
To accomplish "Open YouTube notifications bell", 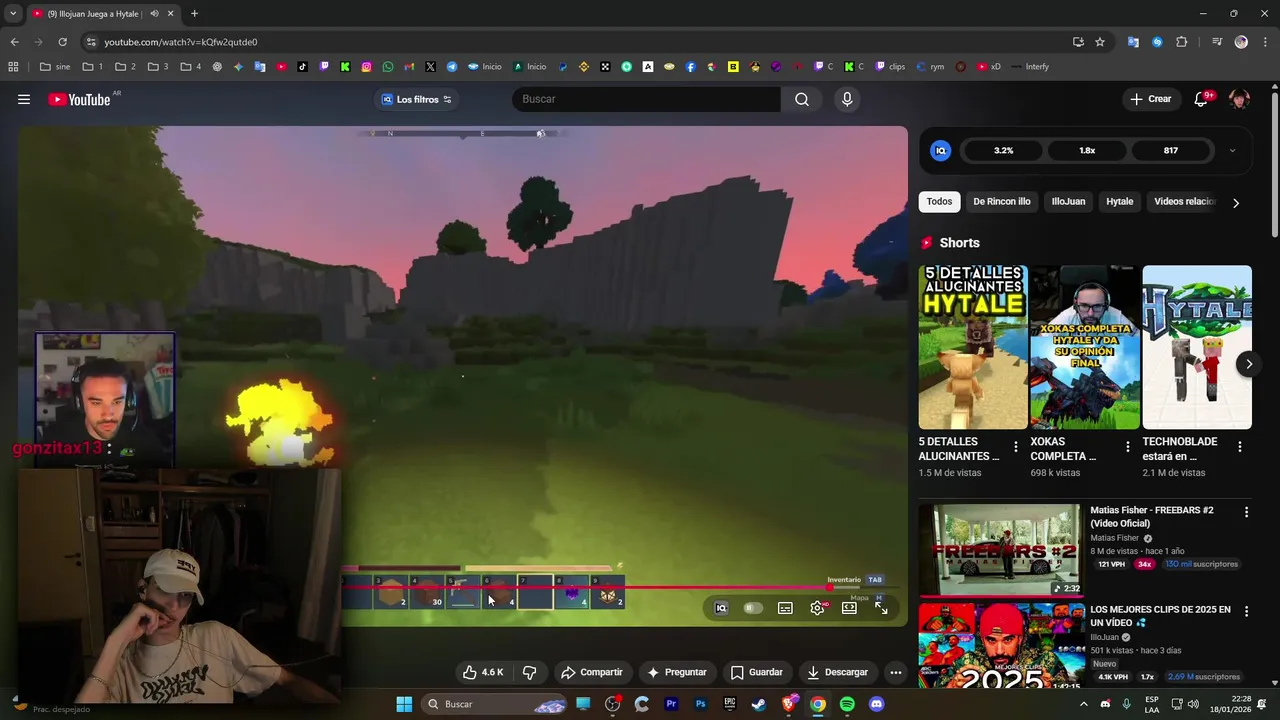I will point(1202,99).
